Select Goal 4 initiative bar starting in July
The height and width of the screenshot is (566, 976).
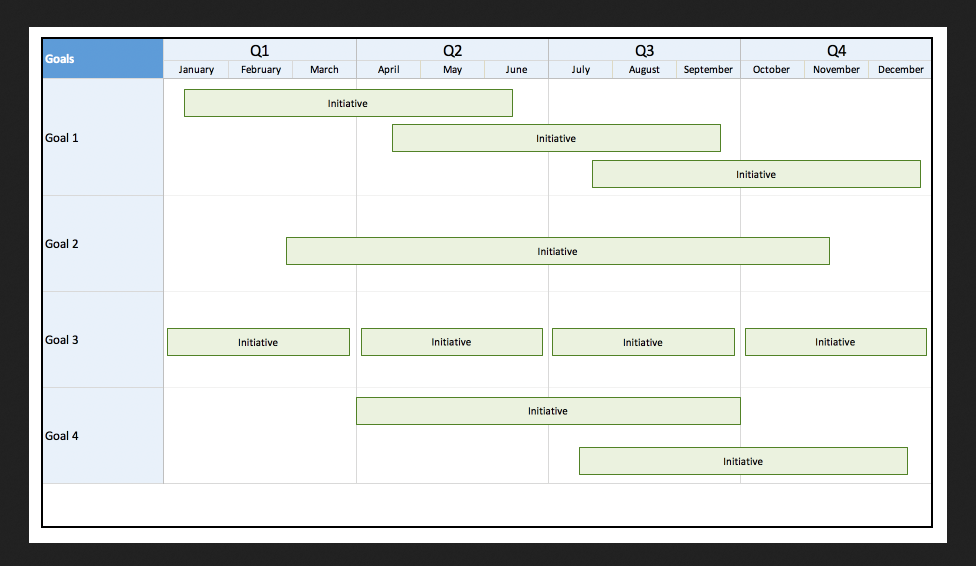point(743,461)
